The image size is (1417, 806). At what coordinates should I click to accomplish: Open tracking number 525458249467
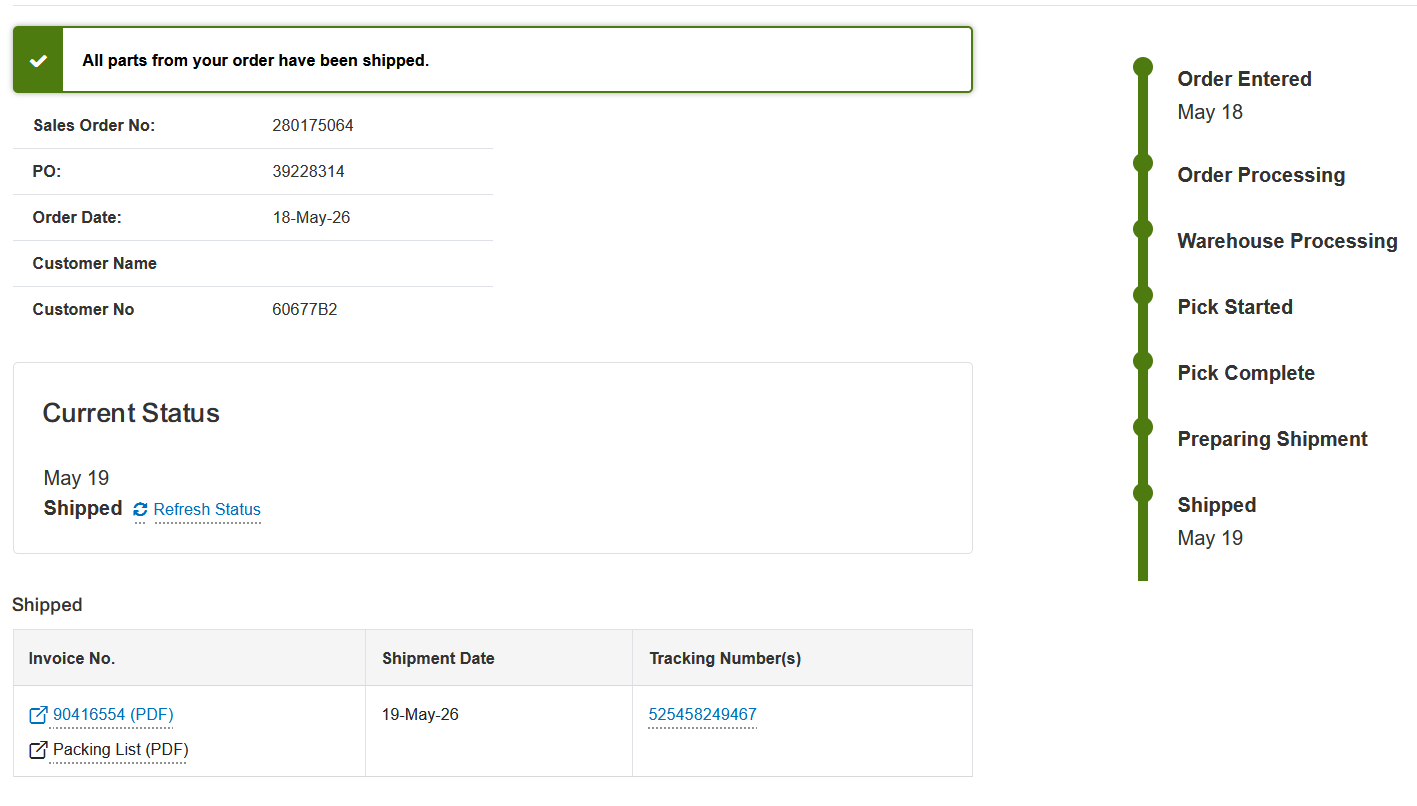coord(702,715)
